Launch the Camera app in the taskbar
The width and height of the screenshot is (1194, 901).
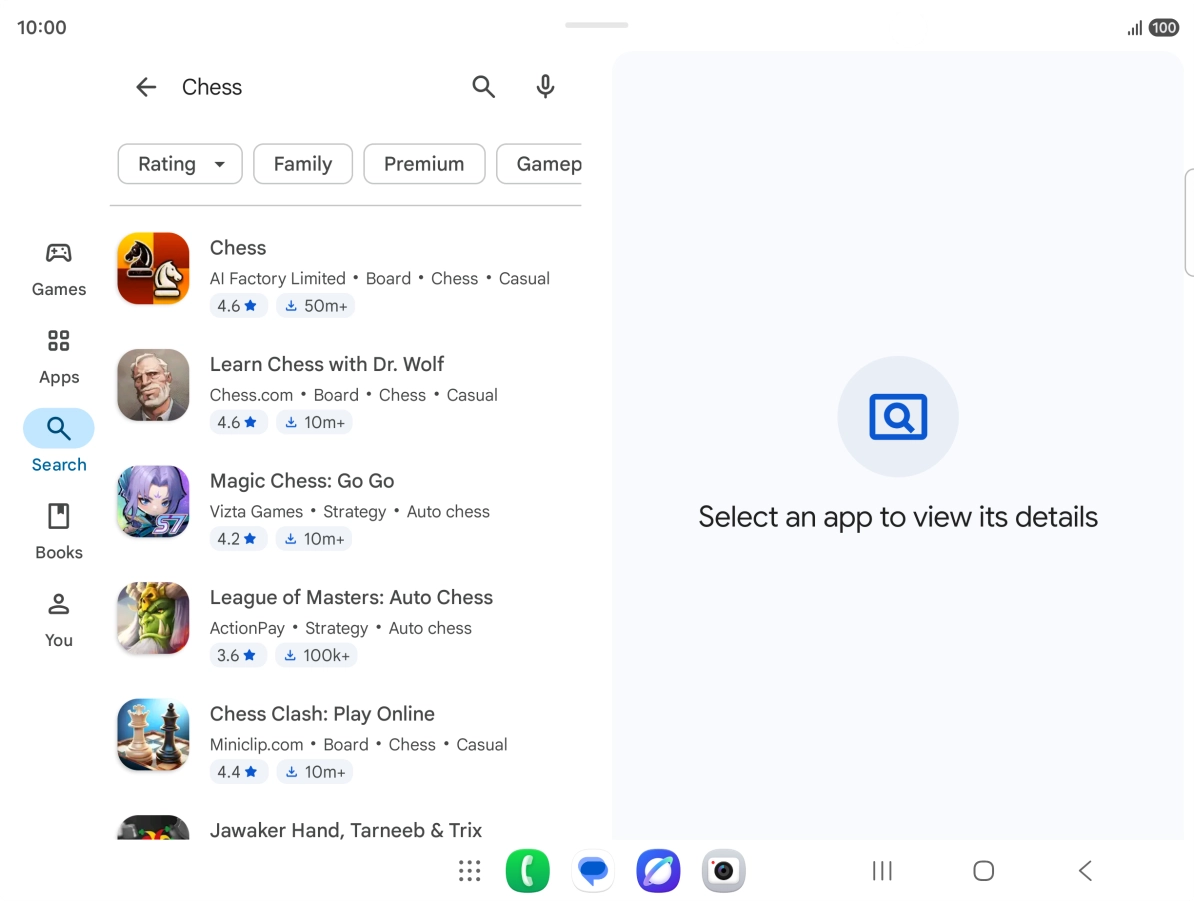(723, 871)
